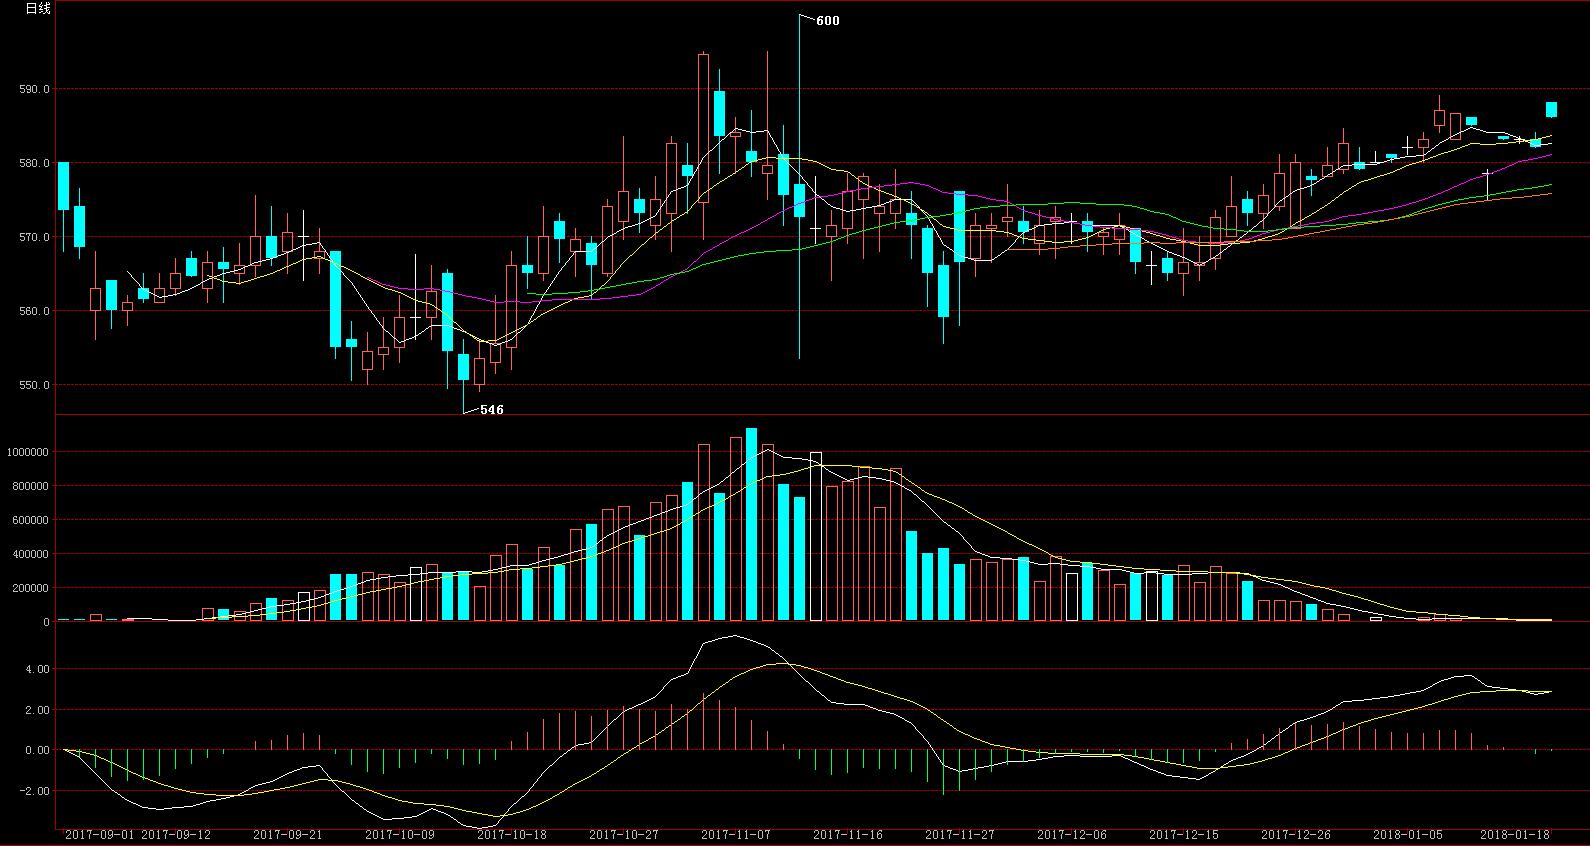Image resolution: width=1590 pixels, height=846 pixels.
Task: Click date label 2018-01-18
Action: tap(1515, 834)
